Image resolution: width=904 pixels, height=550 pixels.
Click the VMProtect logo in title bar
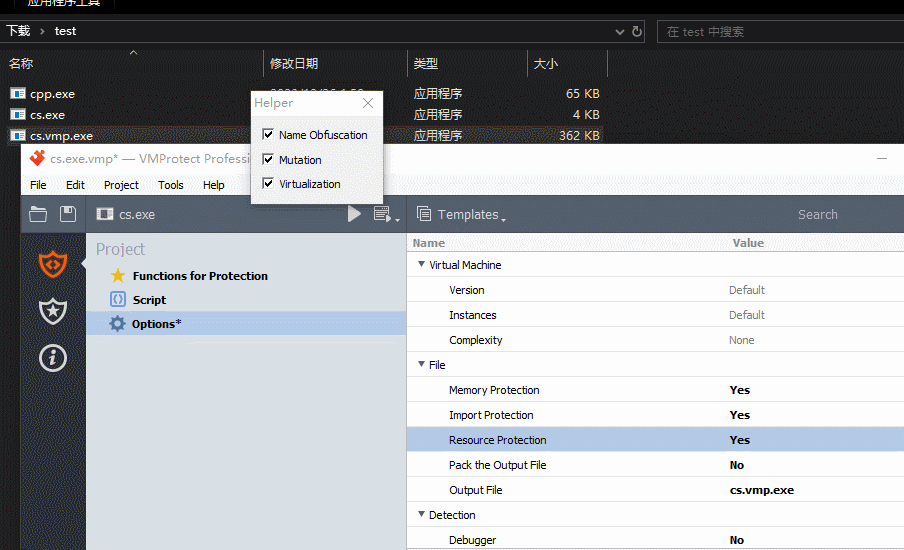click(37, 158)
